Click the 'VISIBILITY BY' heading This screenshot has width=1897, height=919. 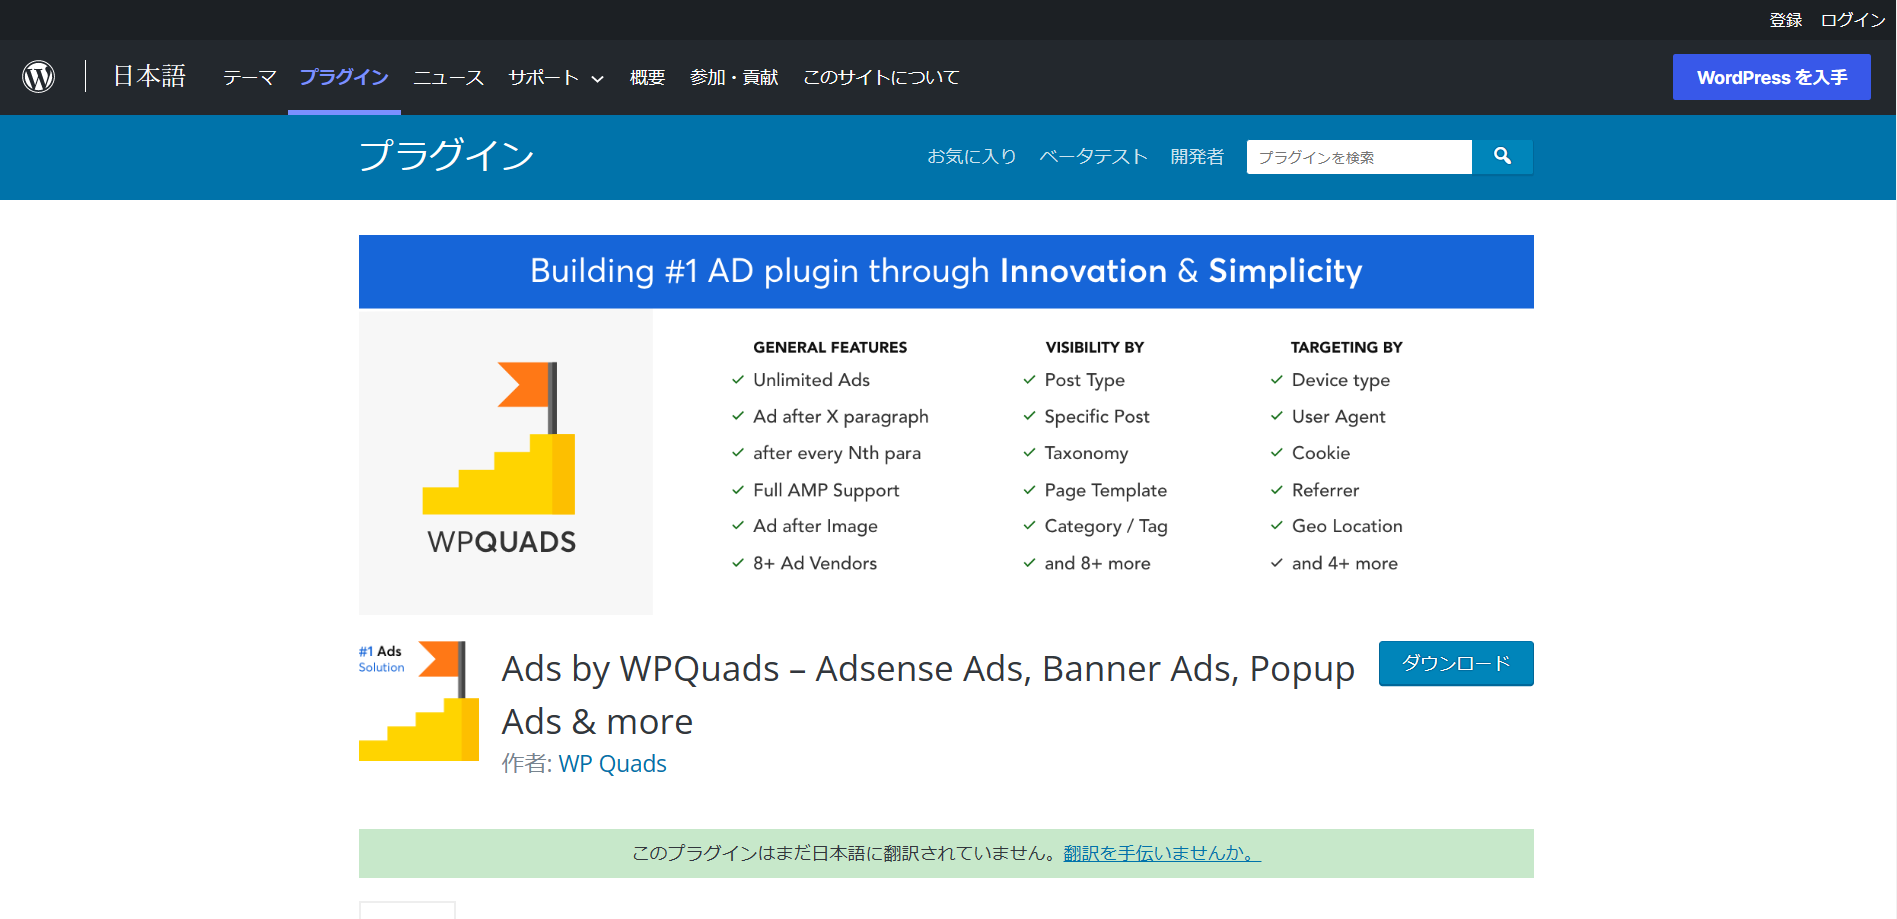click(x=1094, y=347)
